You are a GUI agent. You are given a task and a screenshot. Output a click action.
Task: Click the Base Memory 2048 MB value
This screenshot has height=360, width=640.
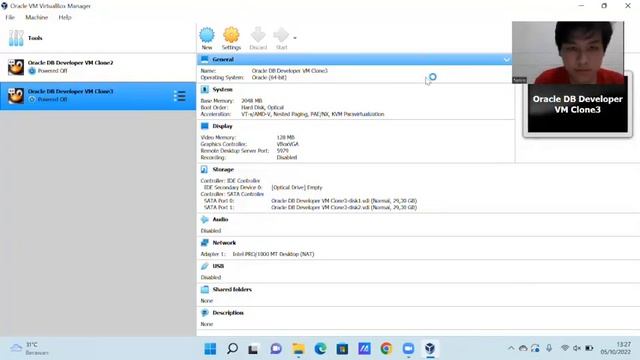[x=252, y=101]
